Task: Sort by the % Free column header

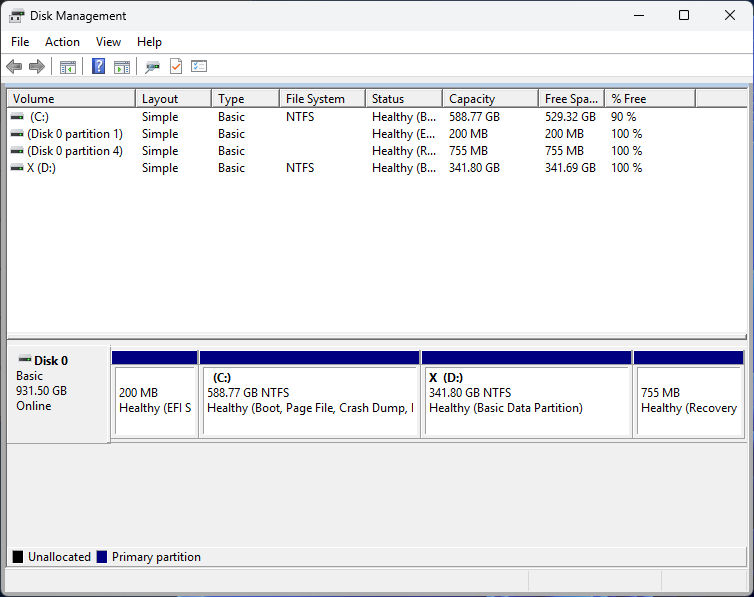Action: 650,99
